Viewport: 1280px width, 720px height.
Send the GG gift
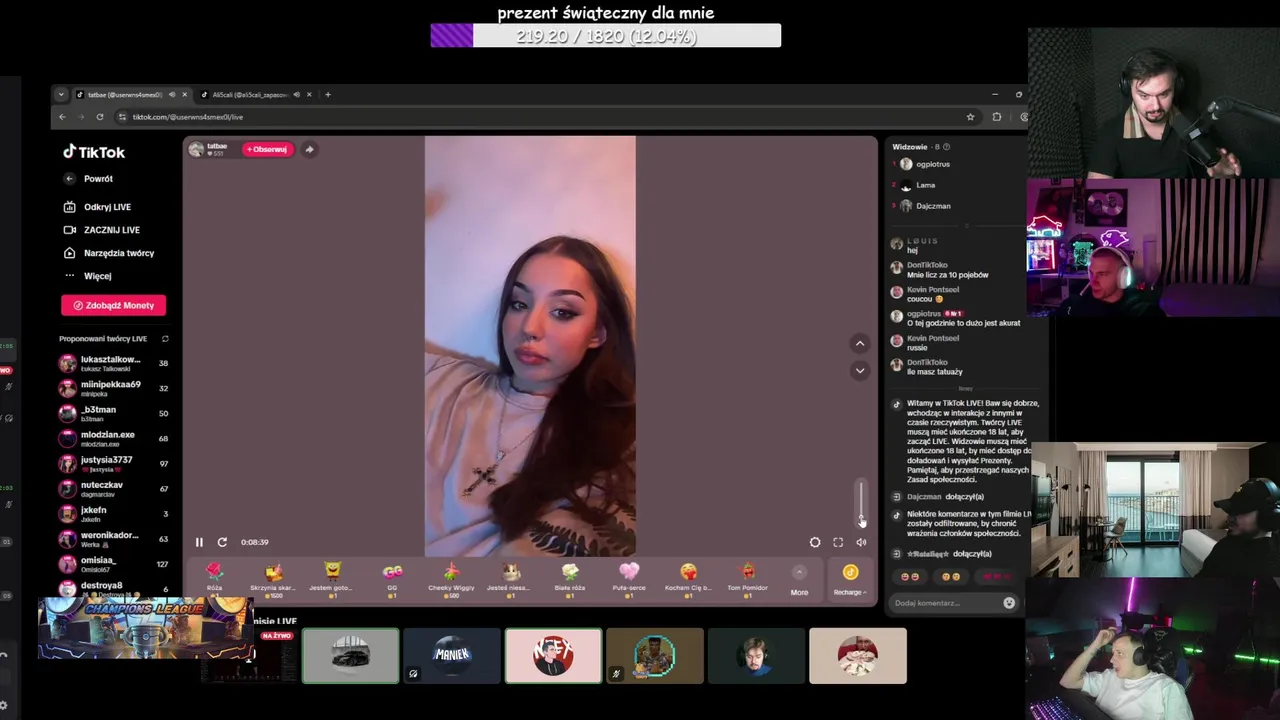pos(392,579)
